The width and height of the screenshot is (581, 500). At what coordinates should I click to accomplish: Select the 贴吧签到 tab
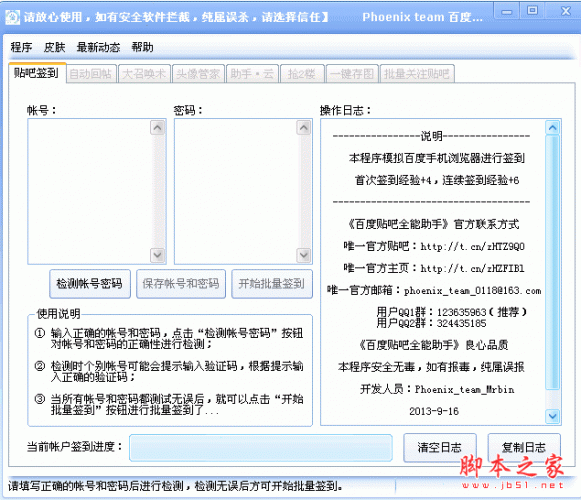pos(36,73)
